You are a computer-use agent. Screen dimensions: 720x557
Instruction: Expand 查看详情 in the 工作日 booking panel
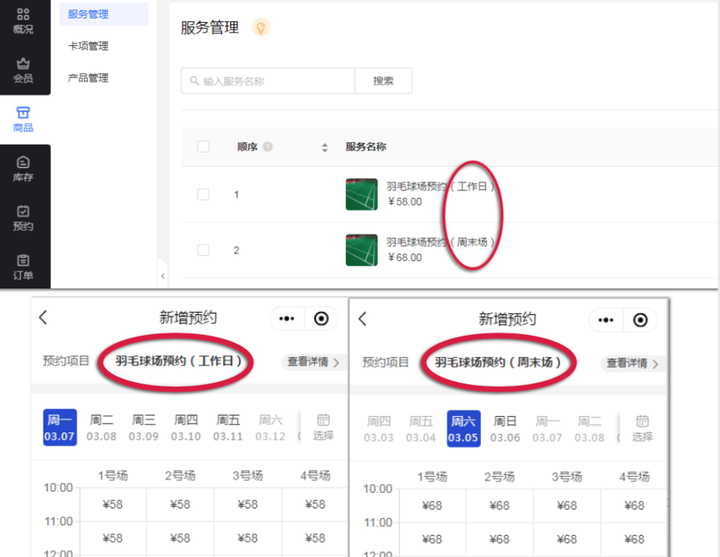tap(313, 363)
